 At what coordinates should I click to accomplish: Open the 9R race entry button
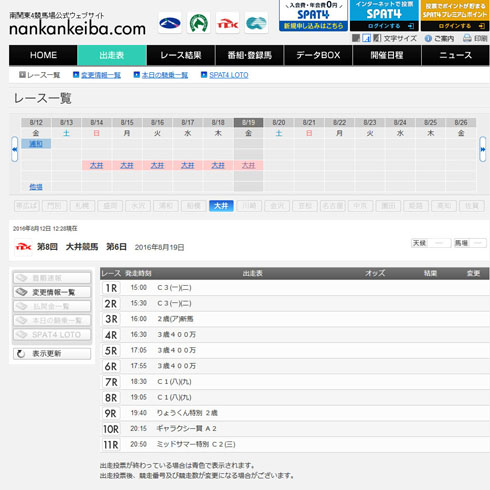click(111, 413)
